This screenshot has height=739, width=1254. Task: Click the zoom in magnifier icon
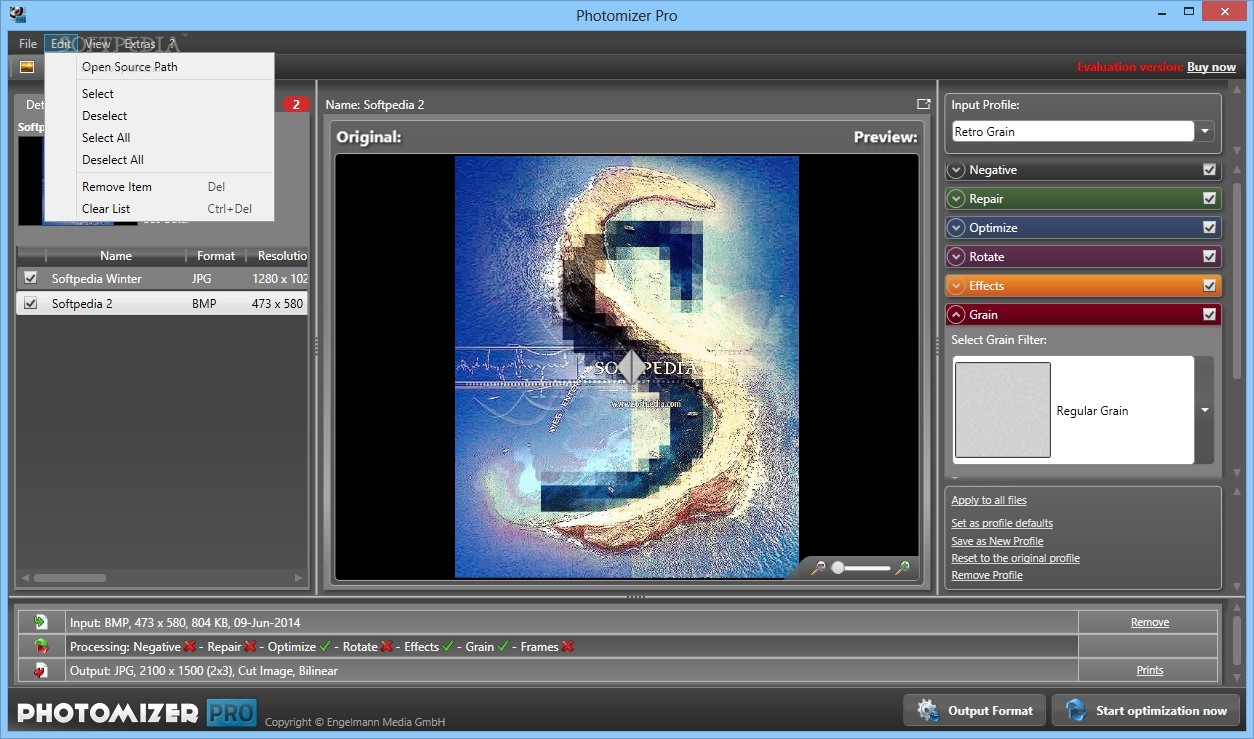(x=902, y=567)
